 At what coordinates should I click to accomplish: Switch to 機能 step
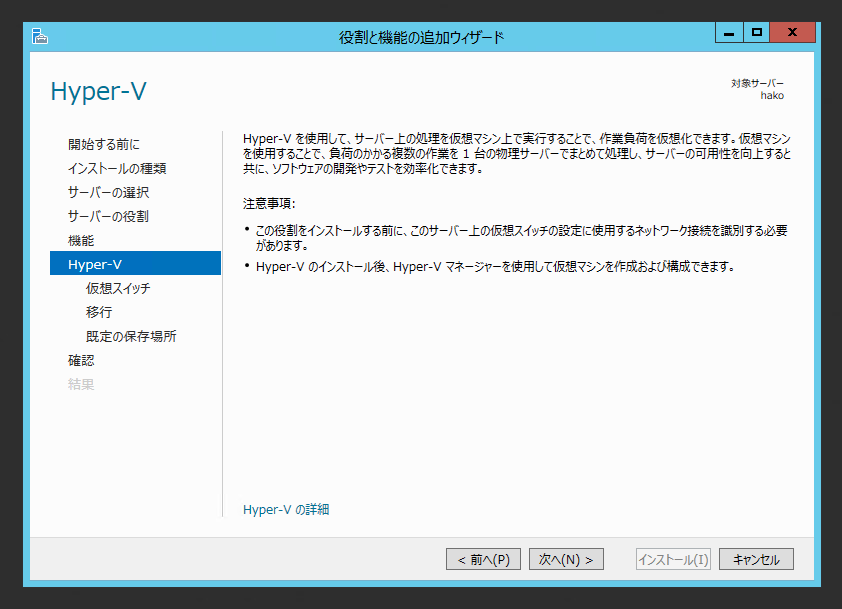[81, 240]
